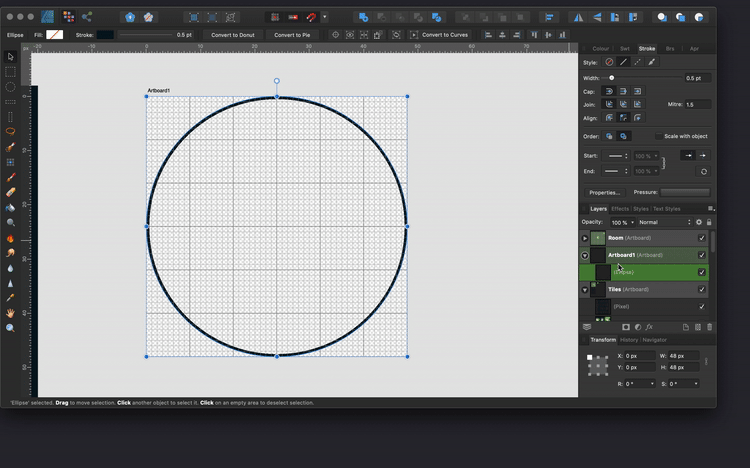Set stroke style to textured brush
The image size is (750, 468).
pyautogui.click(x=651, y=62)
